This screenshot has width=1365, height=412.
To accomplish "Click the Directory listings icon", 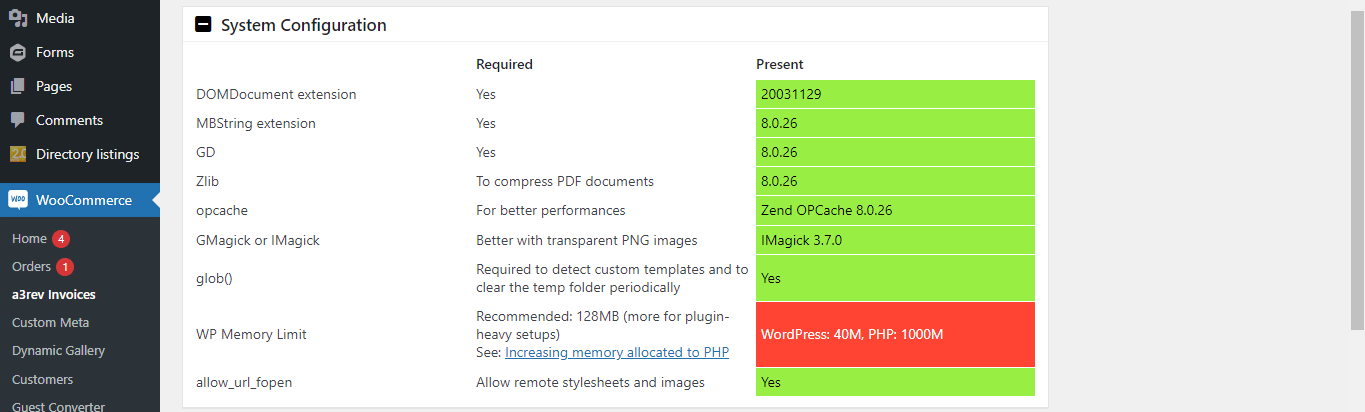I will pos(18,154).
